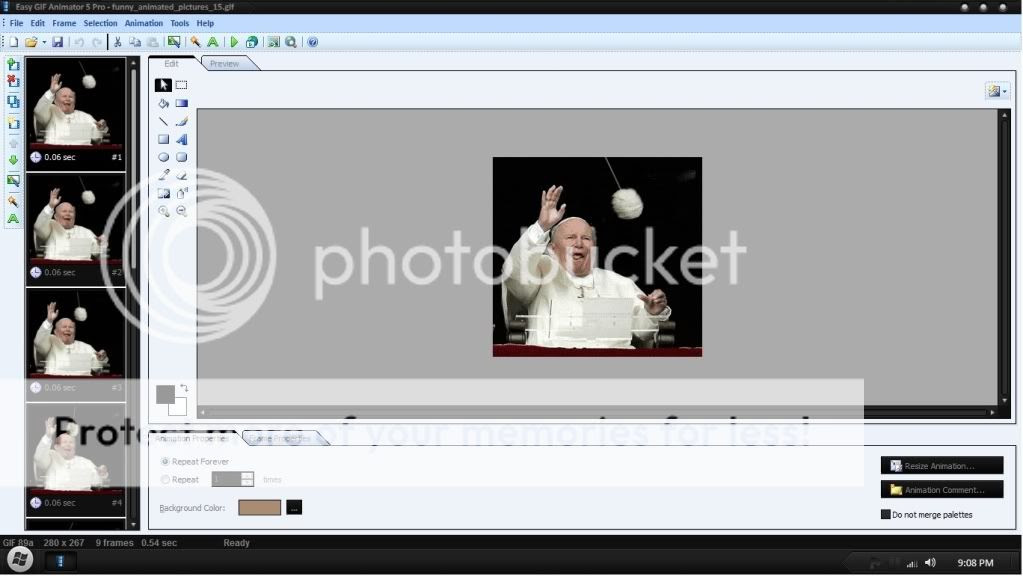Click the green letter A icon in the top toolbar
The image size is (1023, 576).
pyautogui.click(x=213, y=42)
